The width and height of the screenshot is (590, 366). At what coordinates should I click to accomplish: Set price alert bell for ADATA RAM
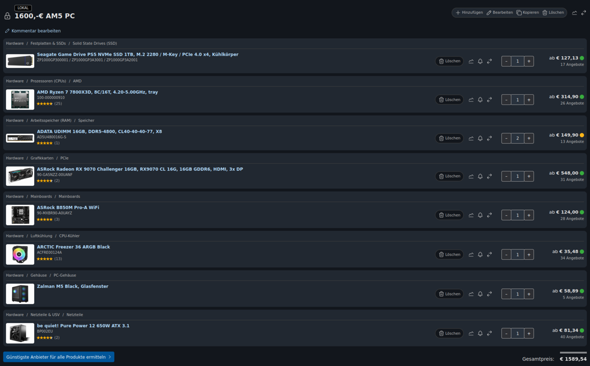(480, 138)
